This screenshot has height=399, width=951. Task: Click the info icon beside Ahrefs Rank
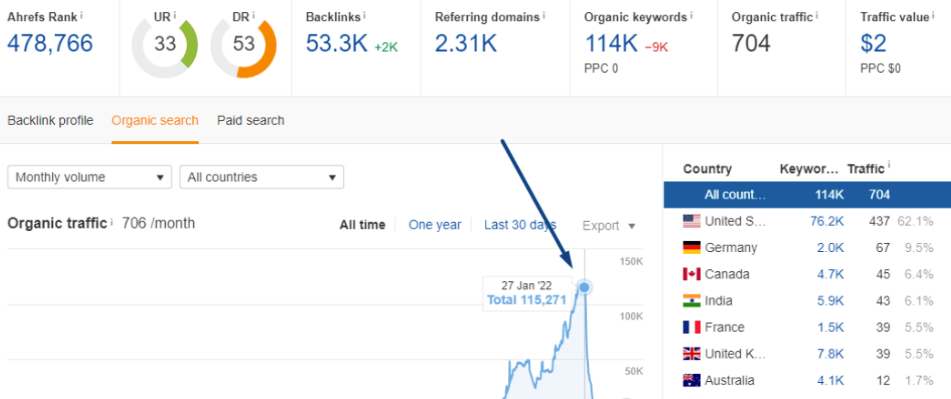(x=82, y=15)
